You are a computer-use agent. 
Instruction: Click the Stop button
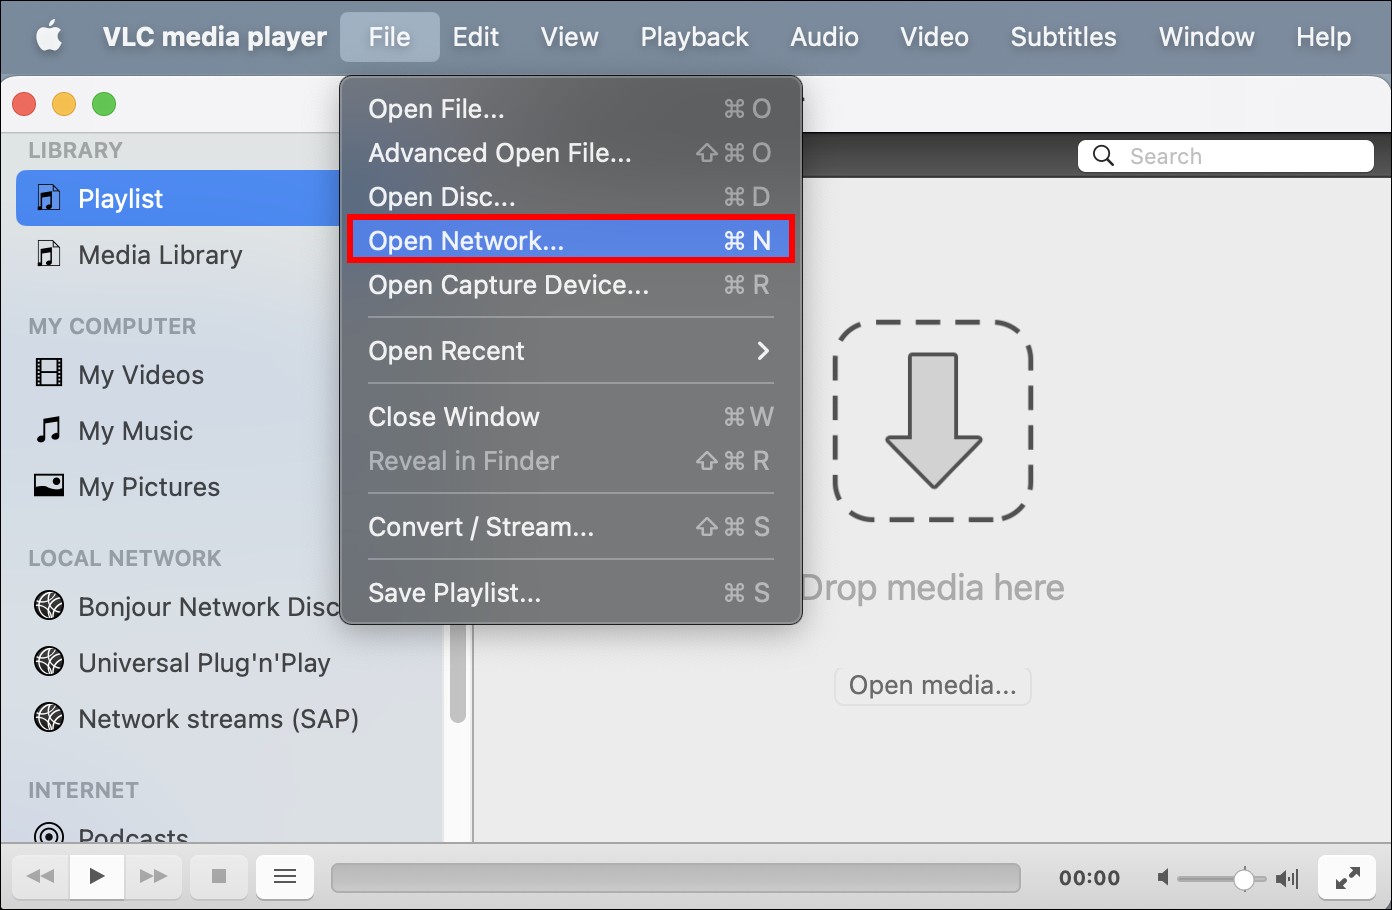218,877
